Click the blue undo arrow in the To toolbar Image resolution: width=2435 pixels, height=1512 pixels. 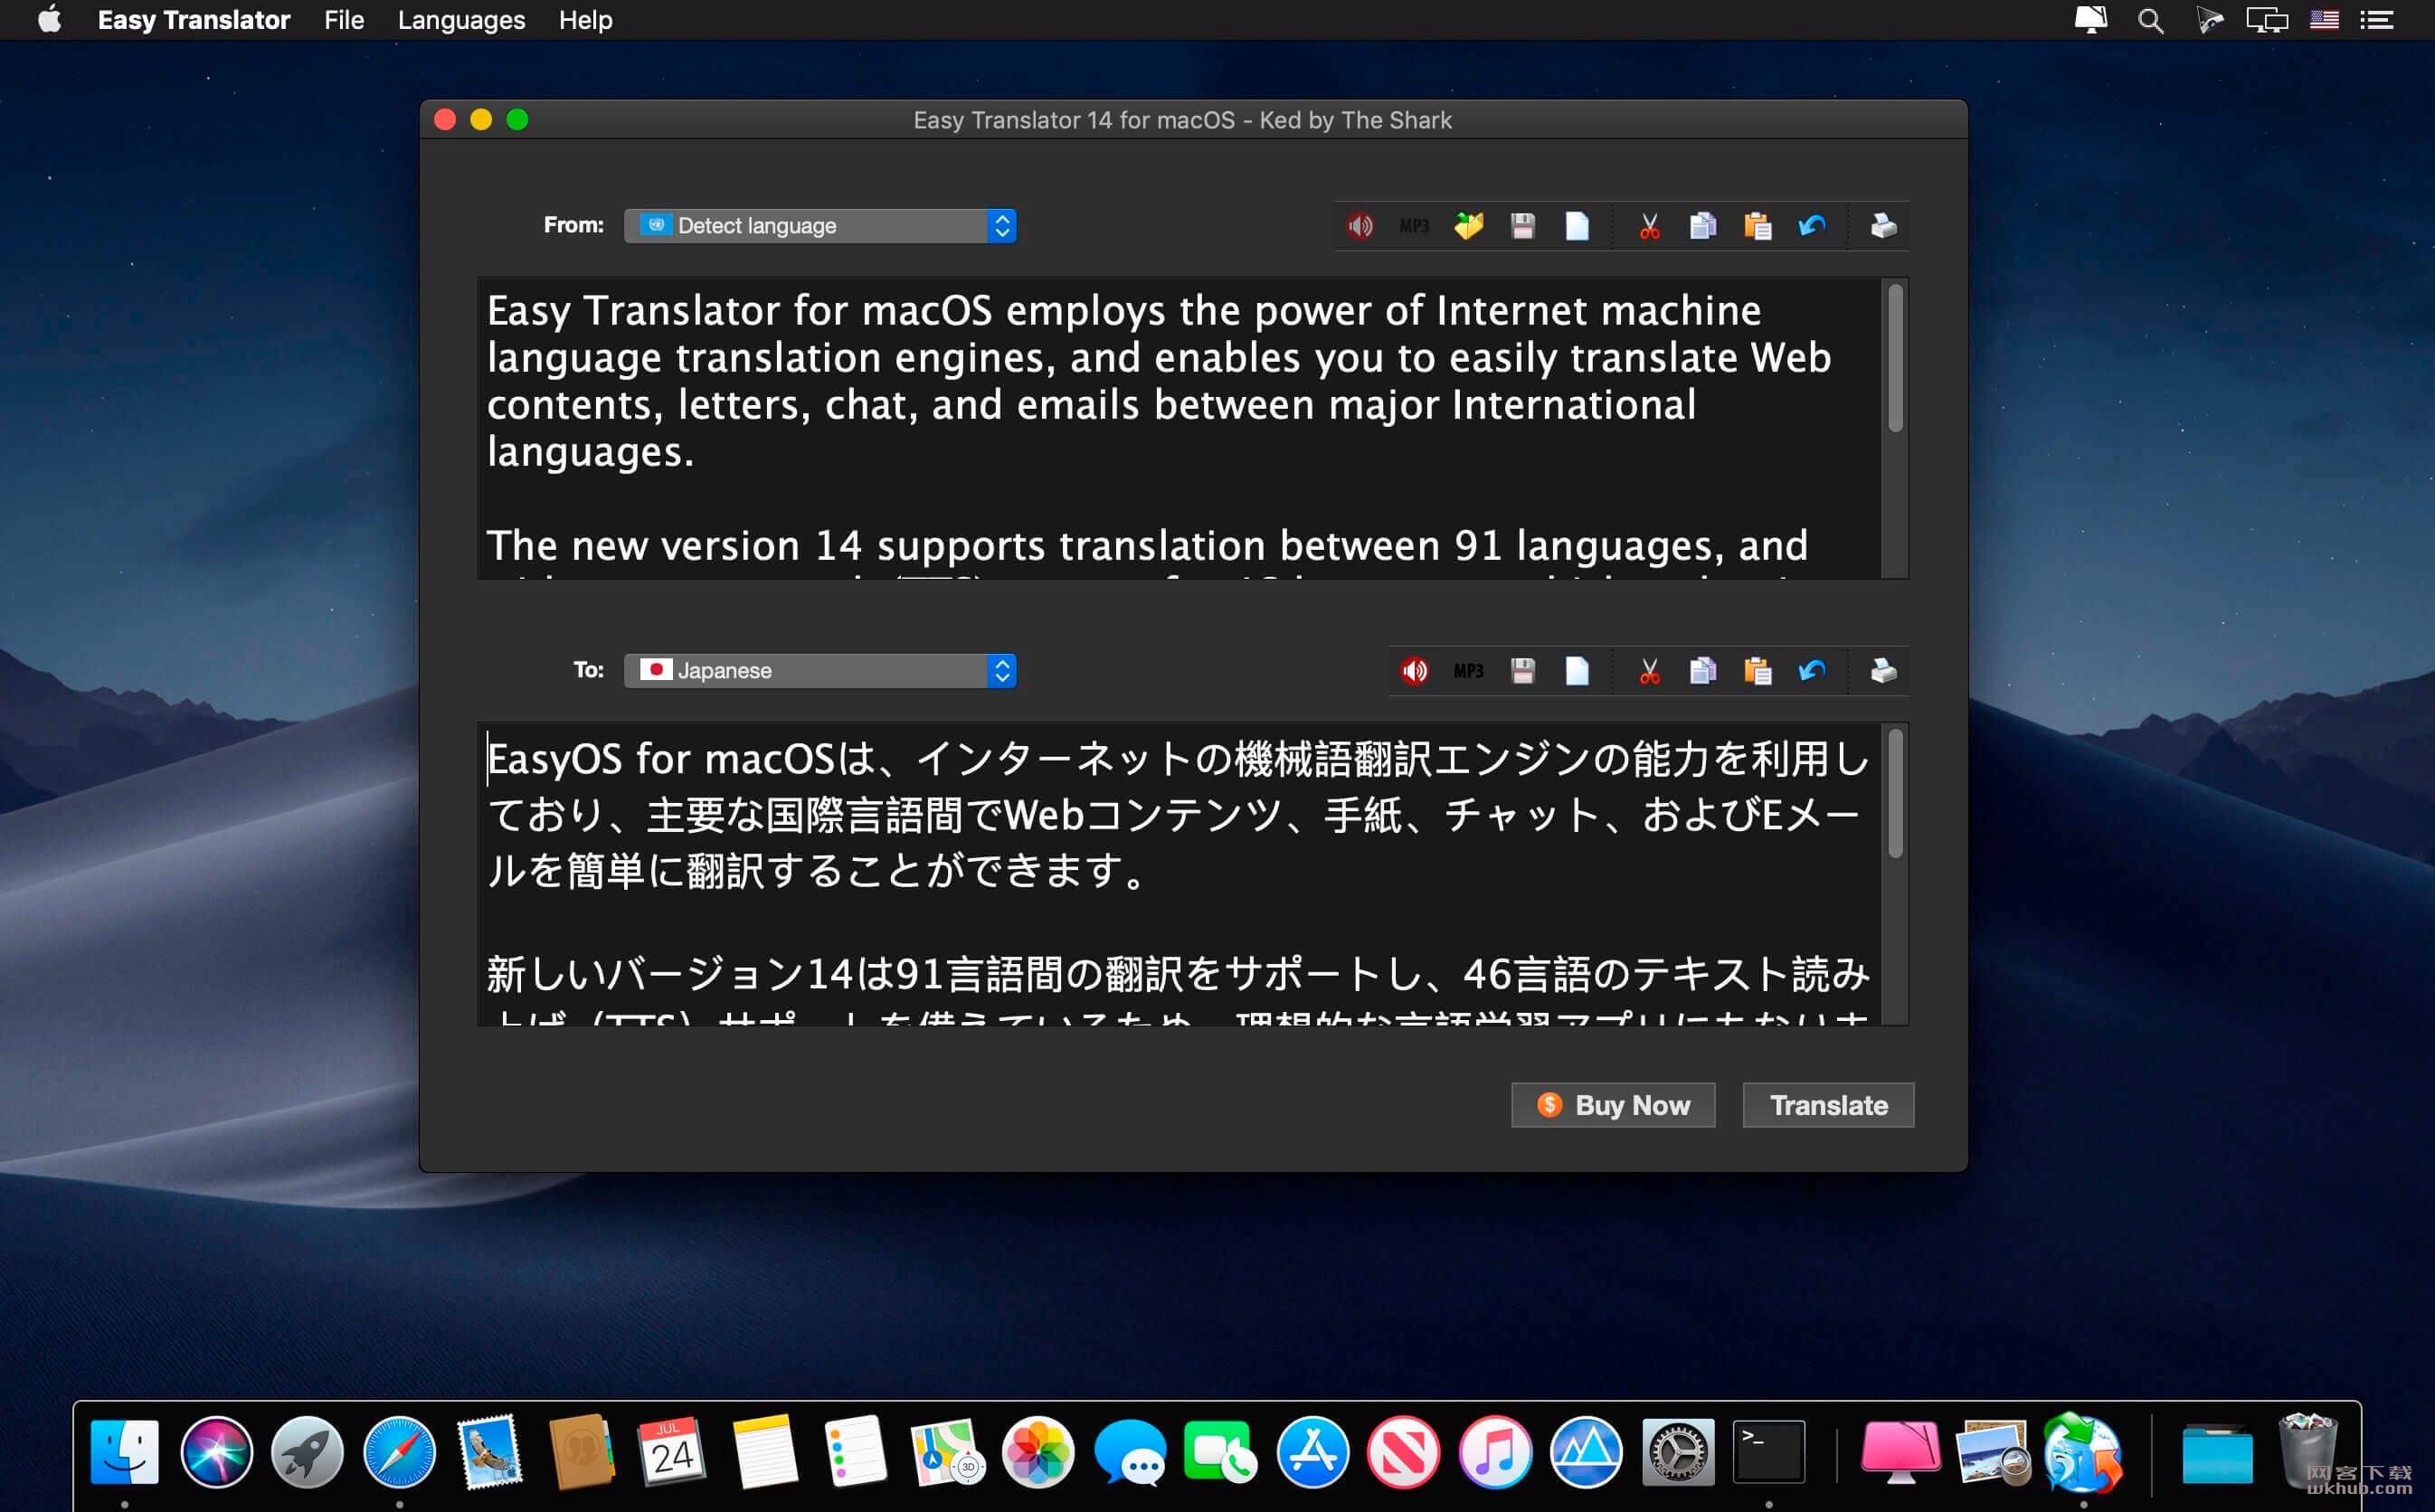tap(1811, 671)
